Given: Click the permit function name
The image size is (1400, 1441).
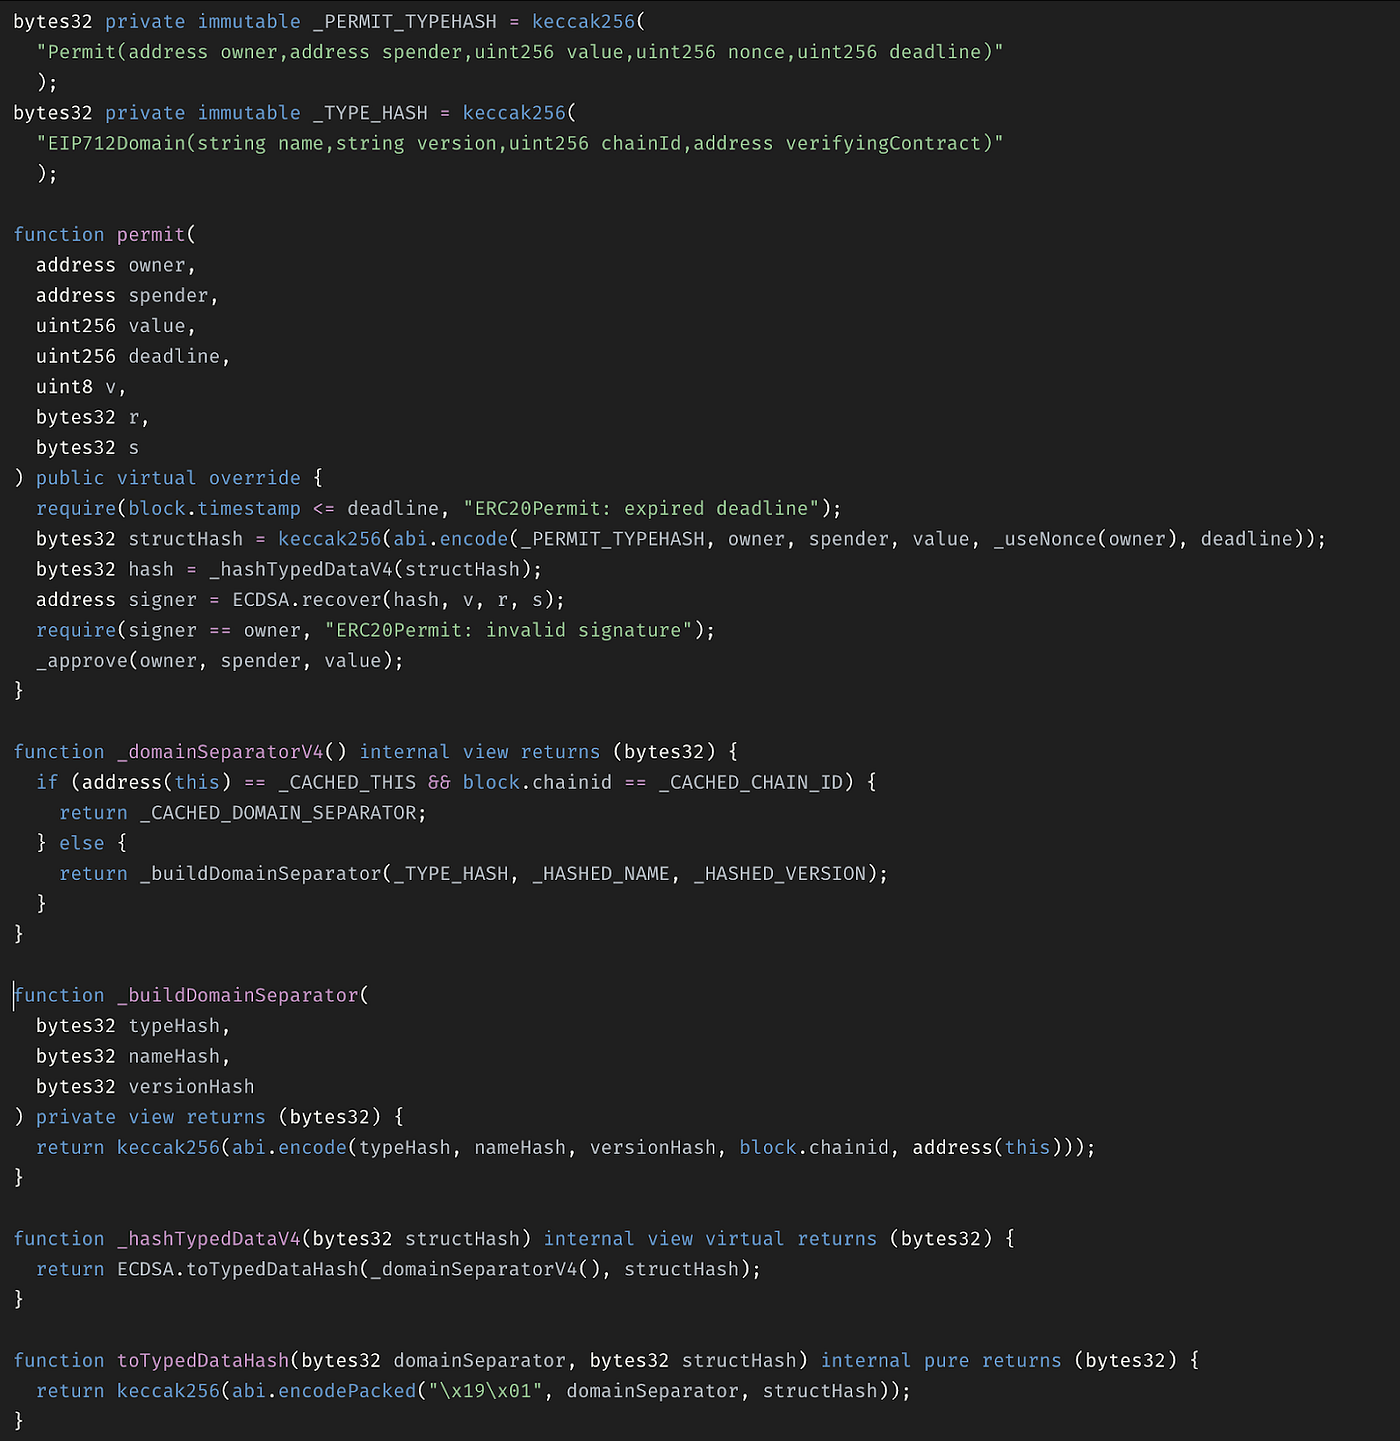Looking at the screenshot, I should point(151,235).
